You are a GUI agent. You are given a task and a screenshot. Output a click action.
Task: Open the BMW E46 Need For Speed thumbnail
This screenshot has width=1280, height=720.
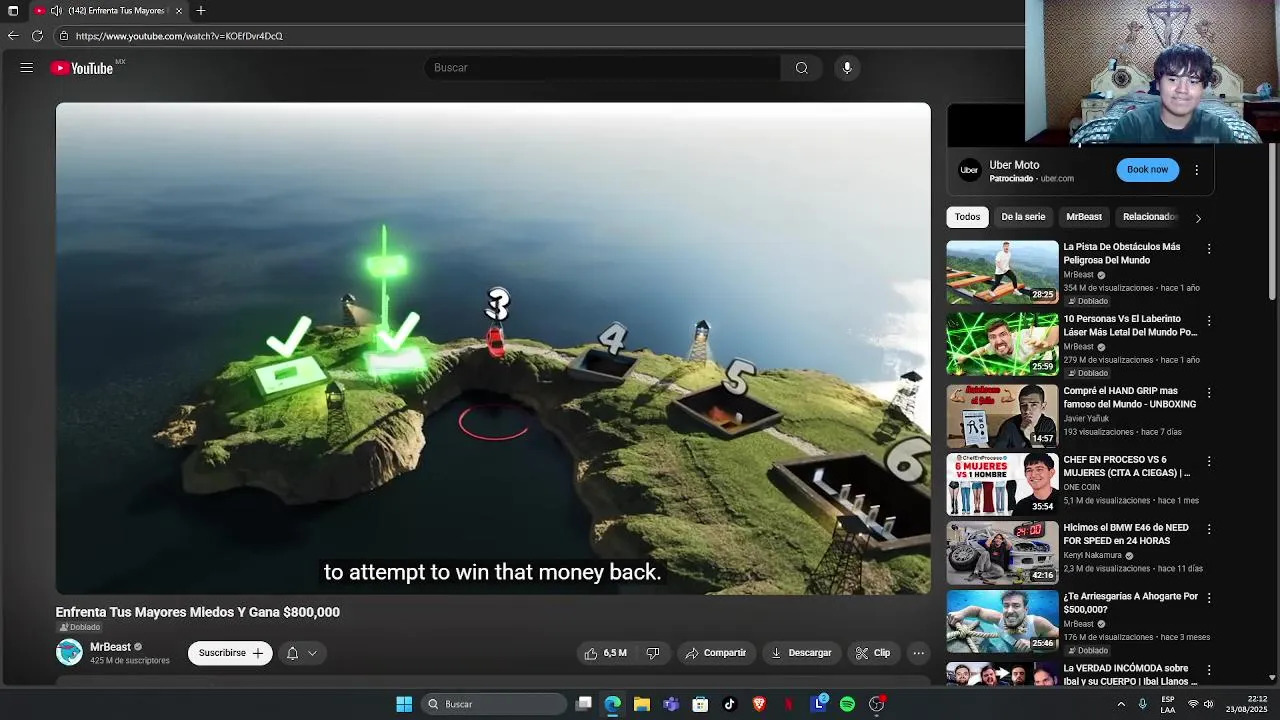1002,553
